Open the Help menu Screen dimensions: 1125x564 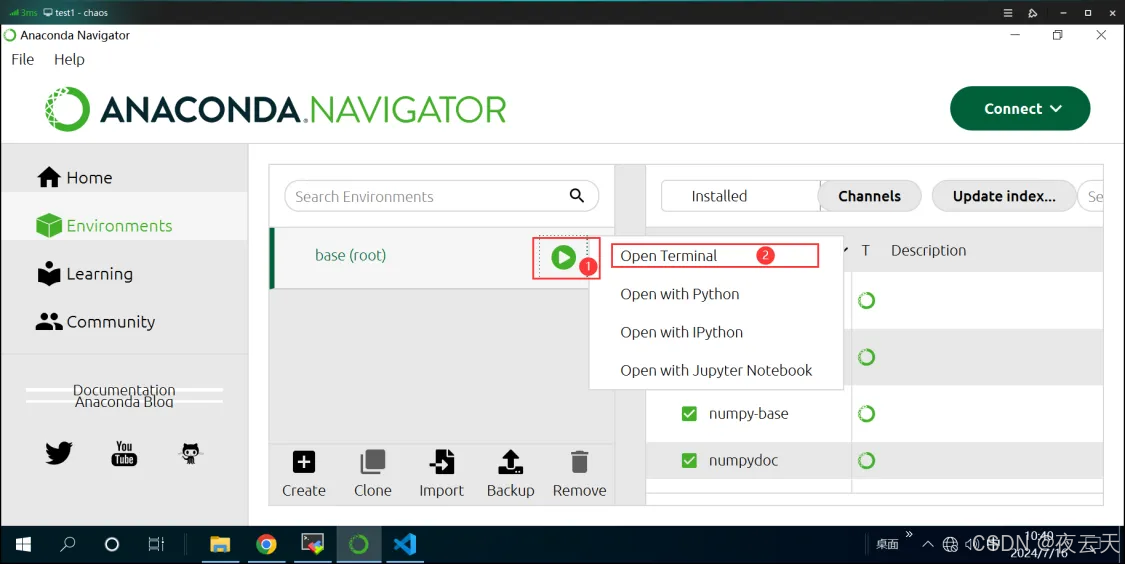(x=69, y=60)
